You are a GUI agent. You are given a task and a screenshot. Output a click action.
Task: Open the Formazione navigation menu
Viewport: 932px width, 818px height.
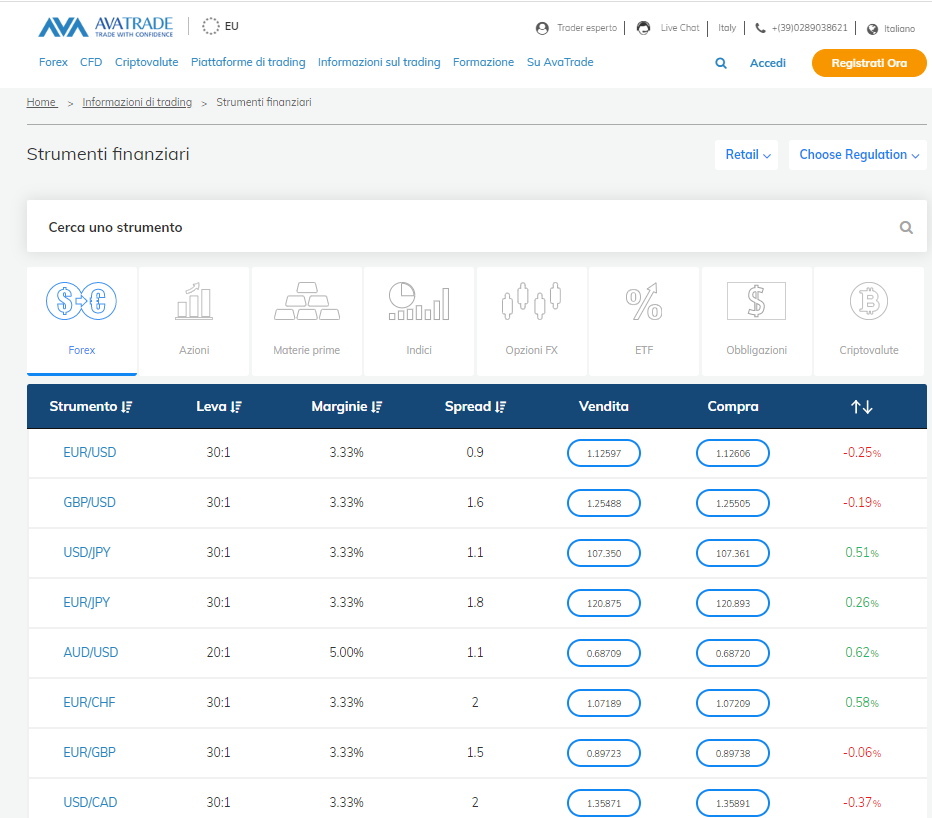483,62
